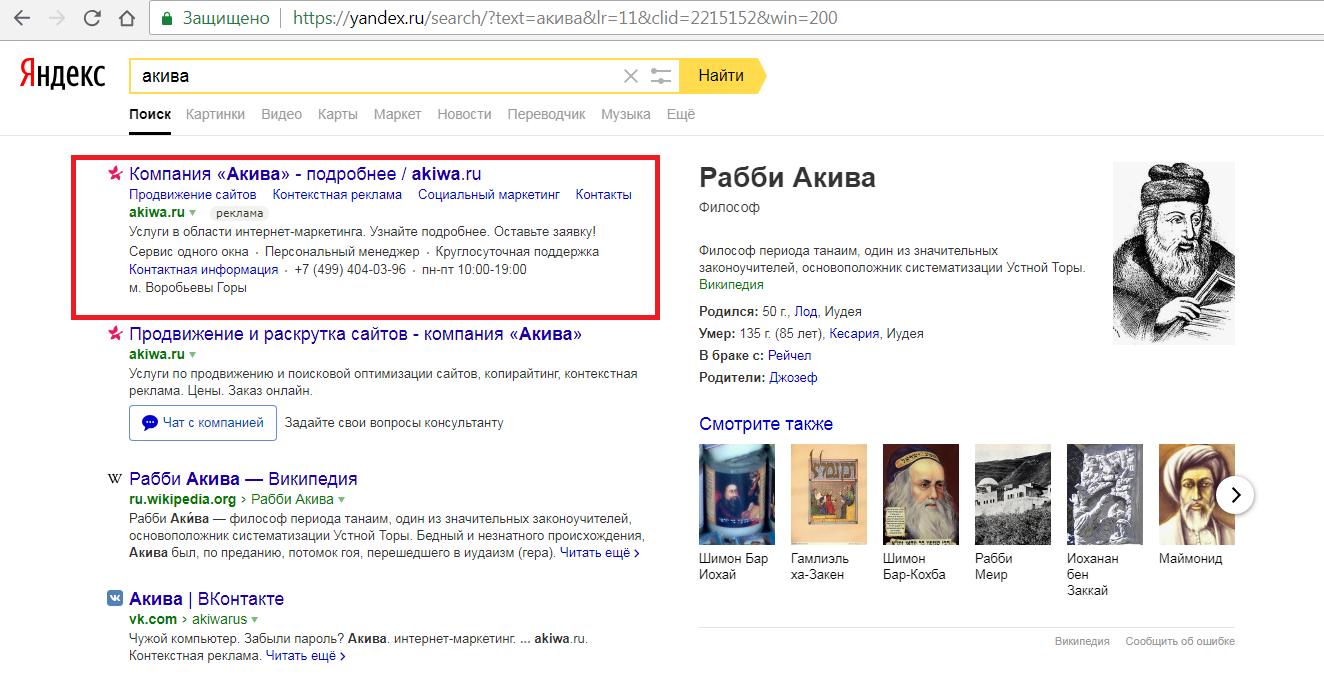Click the Yandex logo
This screenshot has height=678, width=1324.
coord(62,74)
